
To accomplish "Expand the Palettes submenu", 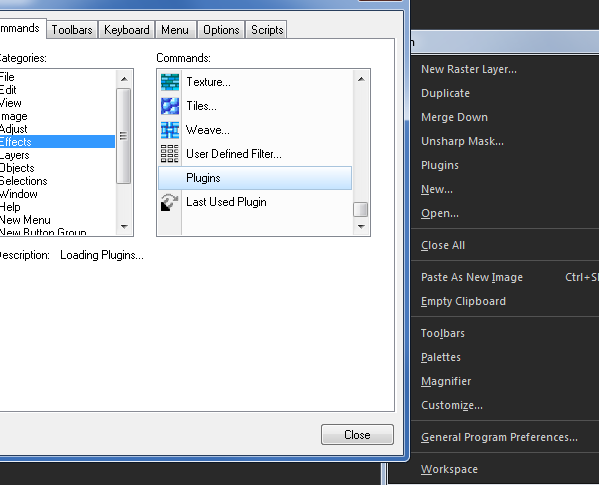I will click(x=441, y=357).
